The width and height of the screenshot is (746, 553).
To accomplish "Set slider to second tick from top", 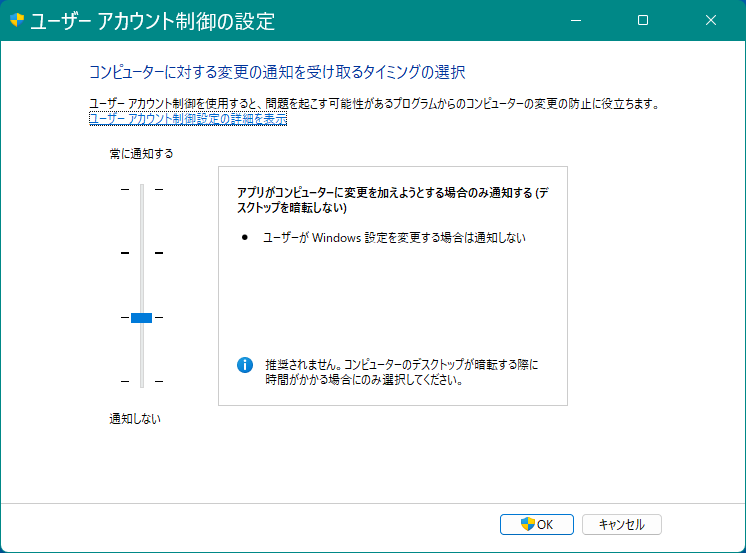I will (x=142, y=253).
